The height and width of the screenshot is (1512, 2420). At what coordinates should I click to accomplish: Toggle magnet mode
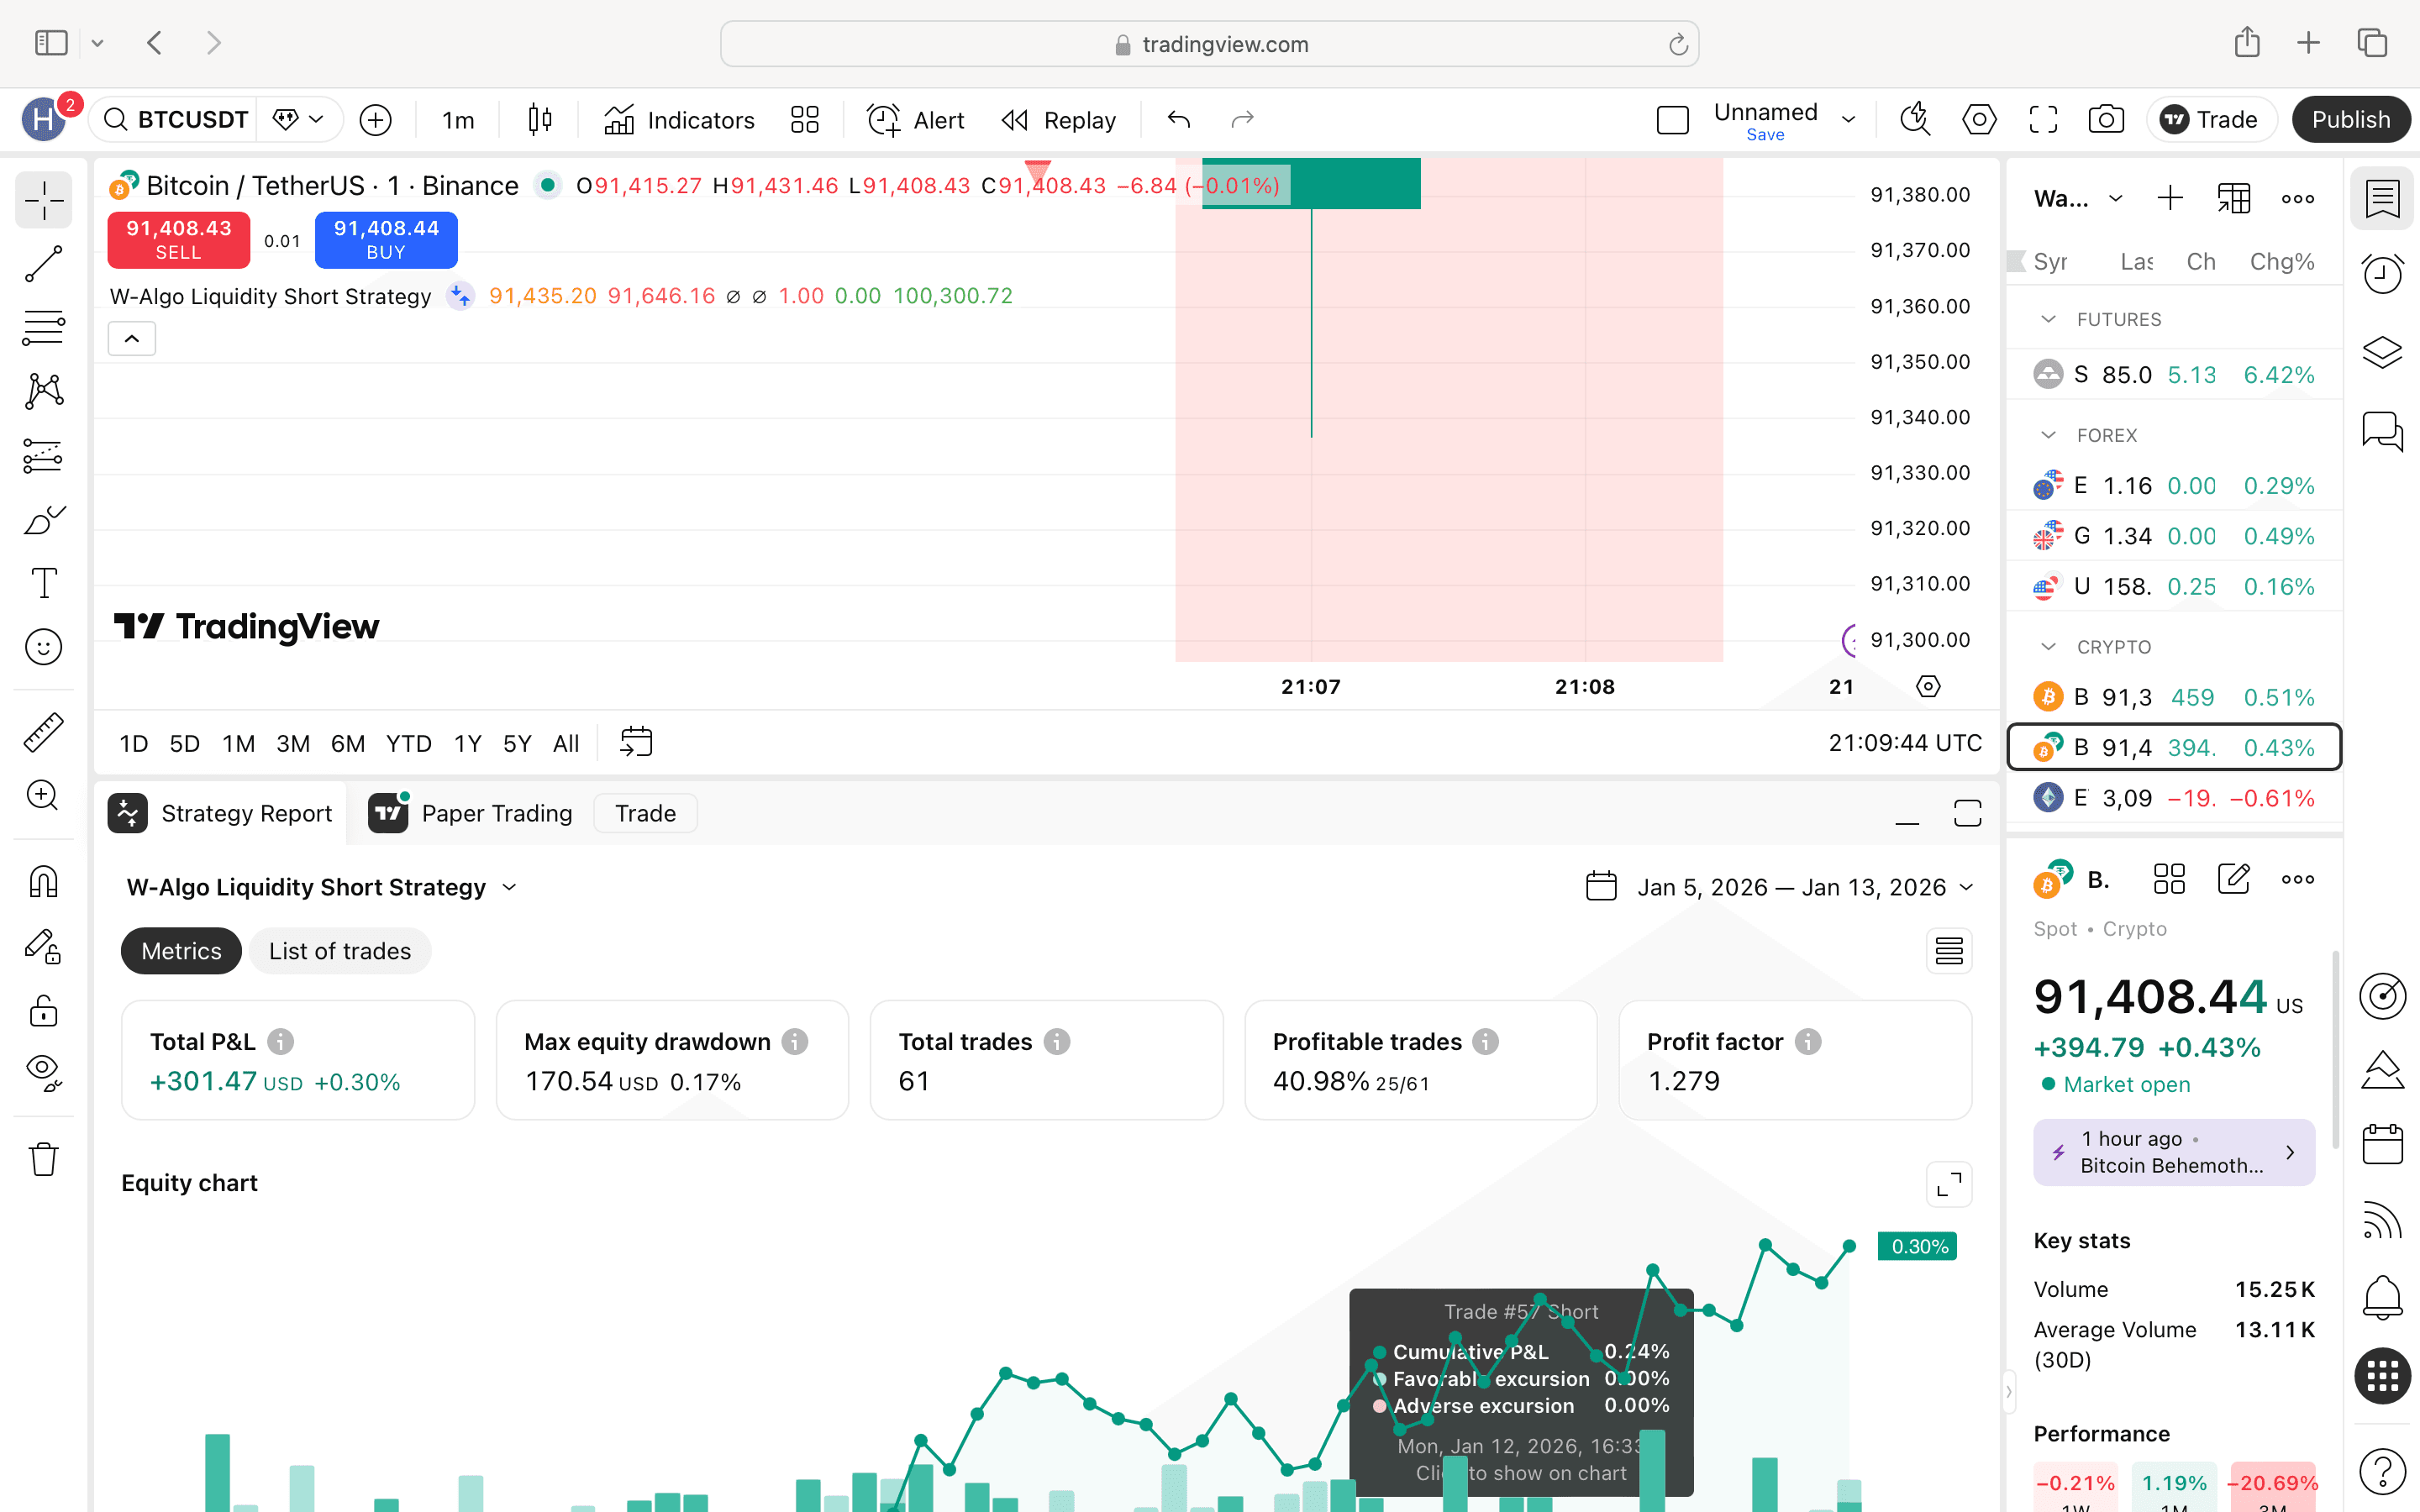43,882
